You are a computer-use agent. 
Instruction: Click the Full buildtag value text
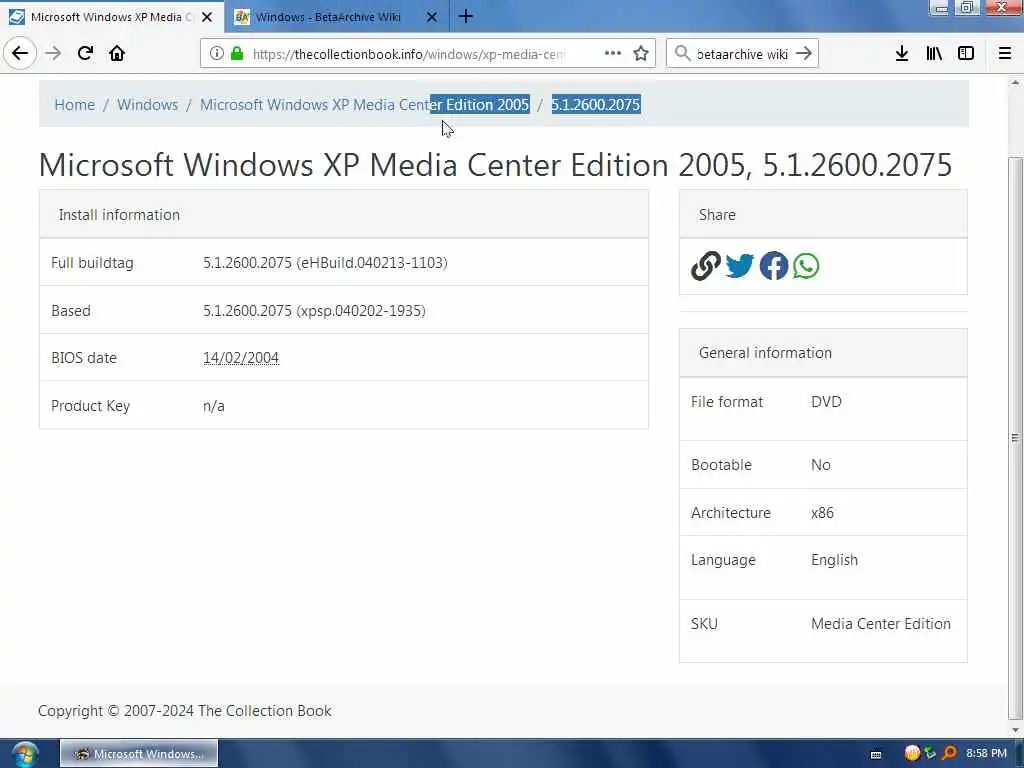pyautogui.click(x=325, y=263)
